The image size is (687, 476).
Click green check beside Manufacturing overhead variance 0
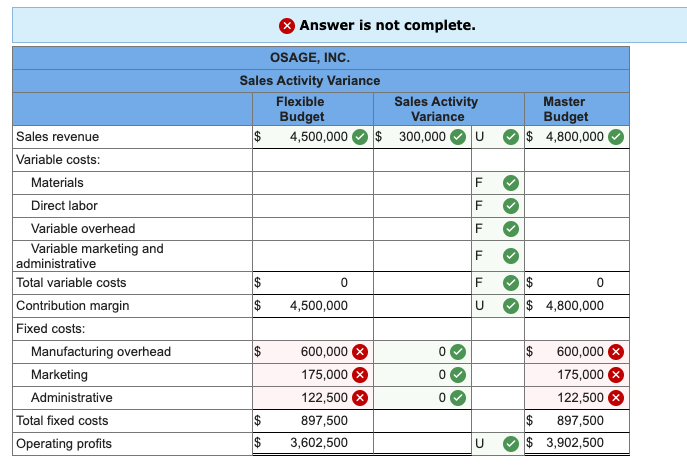pyautogui.click(x=458, y=352)
